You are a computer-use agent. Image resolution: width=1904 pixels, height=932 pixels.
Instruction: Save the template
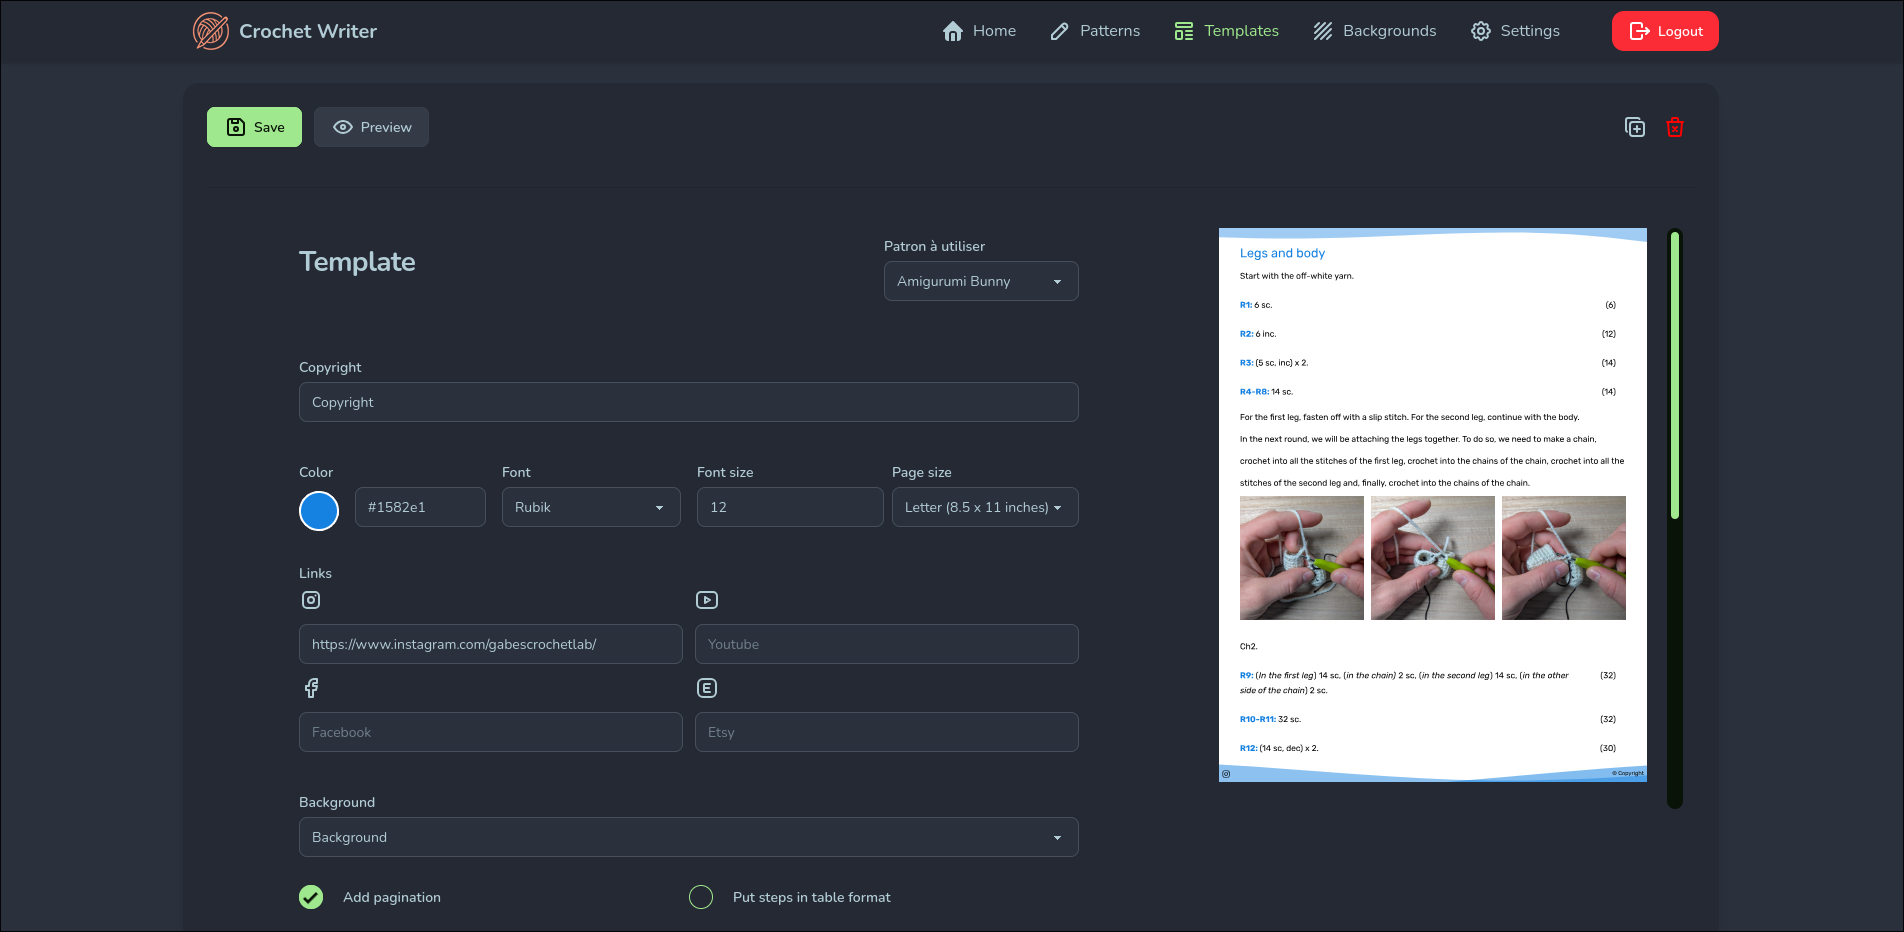(254, 127)
